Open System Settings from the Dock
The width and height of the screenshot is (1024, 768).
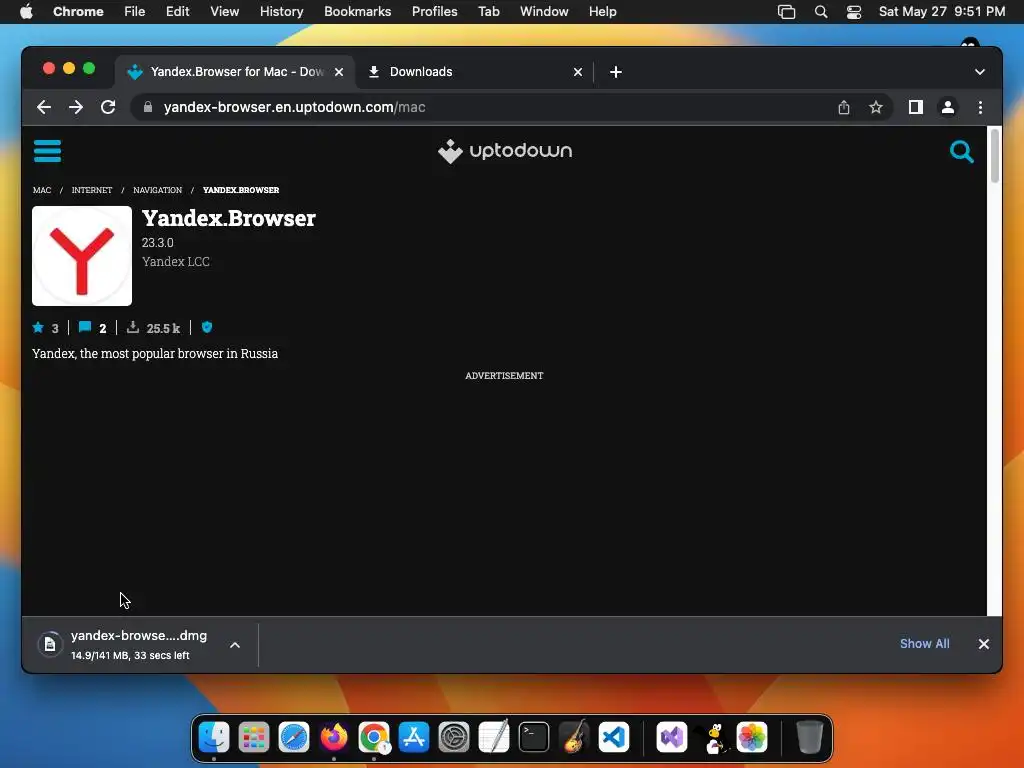[454, 738]
